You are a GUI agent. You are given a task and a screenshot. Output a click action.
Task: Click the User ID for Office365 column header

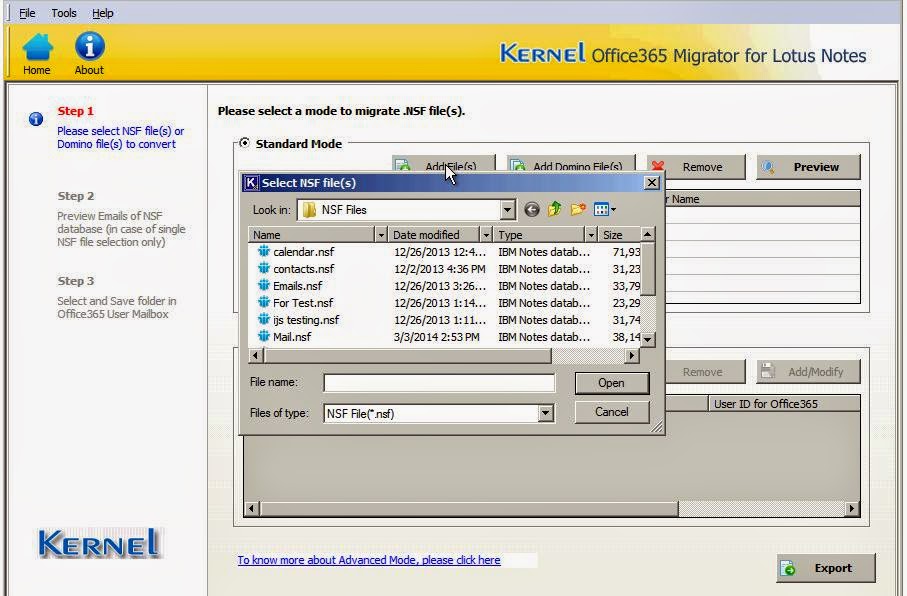[x=784, y=404]
